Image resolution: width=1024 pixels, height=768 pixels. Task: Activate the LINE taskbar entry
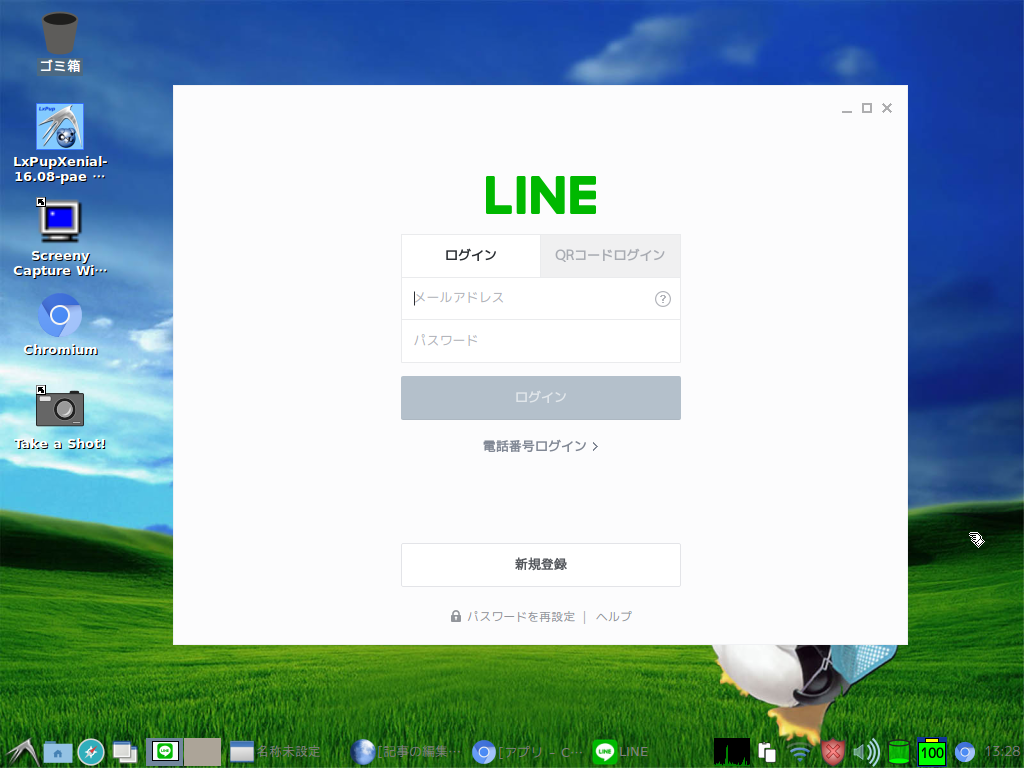[621, 752]
